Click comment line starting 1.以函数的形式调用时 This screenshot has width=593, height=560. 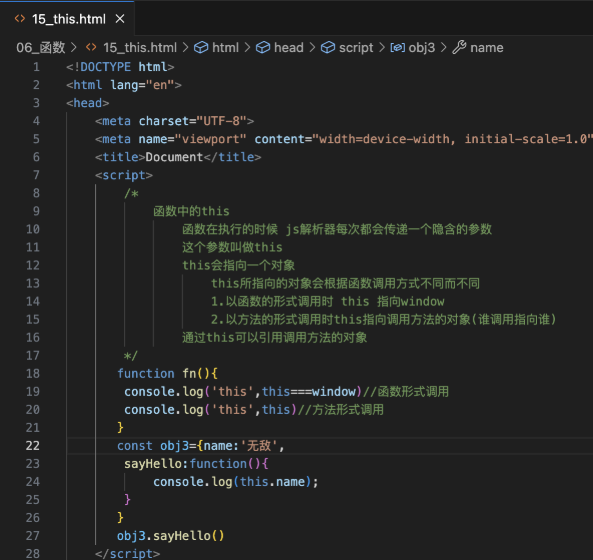[x=328, y=301]
